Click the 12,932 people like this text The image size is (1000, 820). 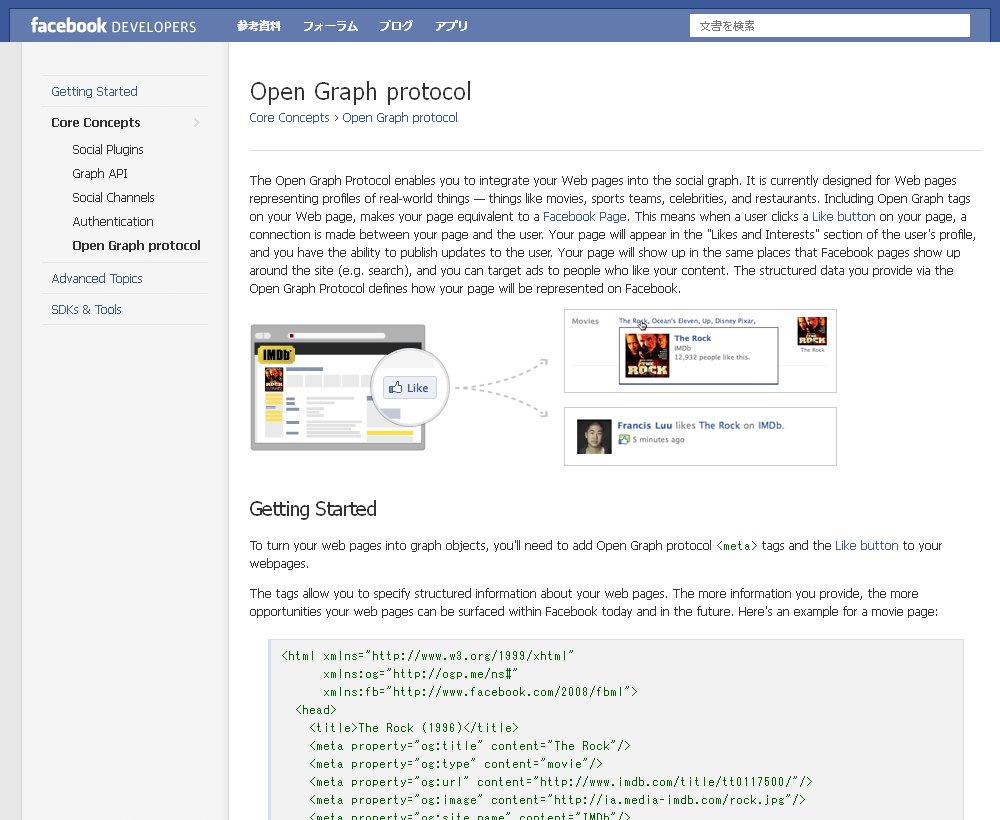pos(712,357)
